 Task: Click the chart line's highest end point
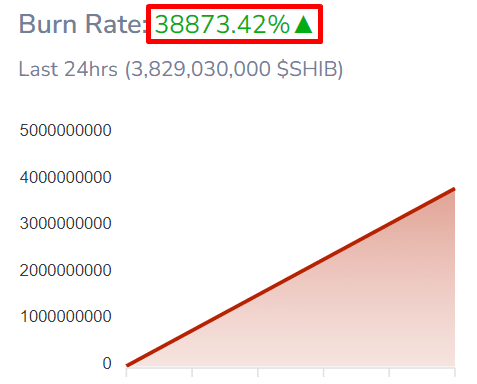pos(454,189)
